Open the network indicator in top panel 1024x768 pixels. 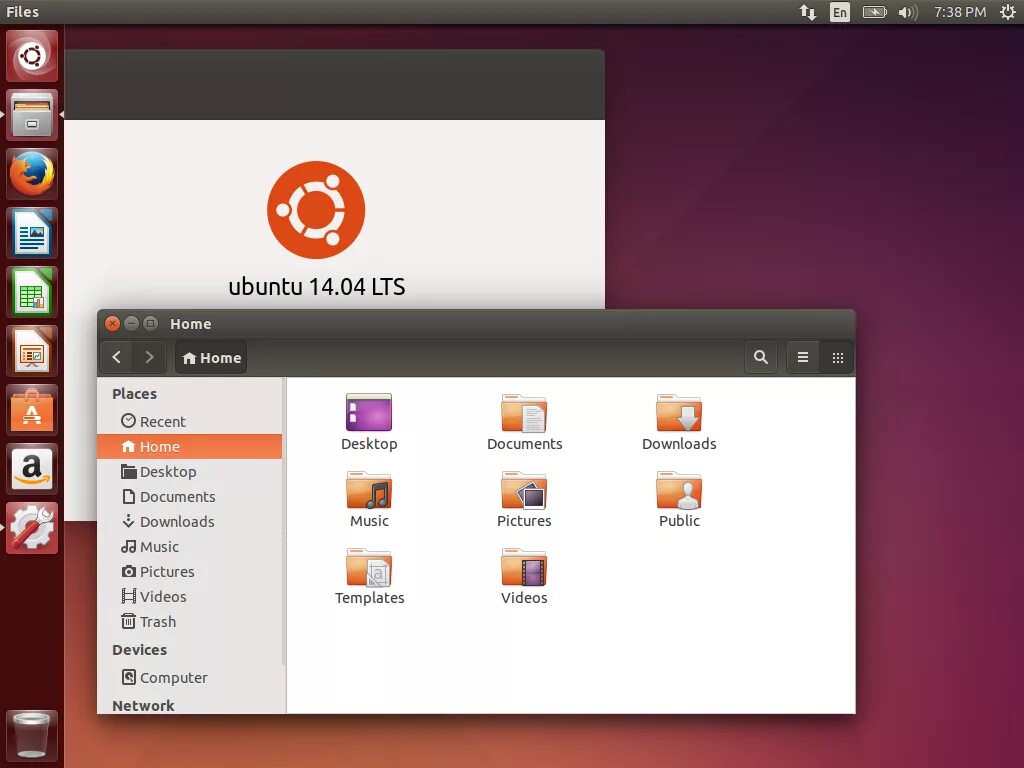pos(808,12)
